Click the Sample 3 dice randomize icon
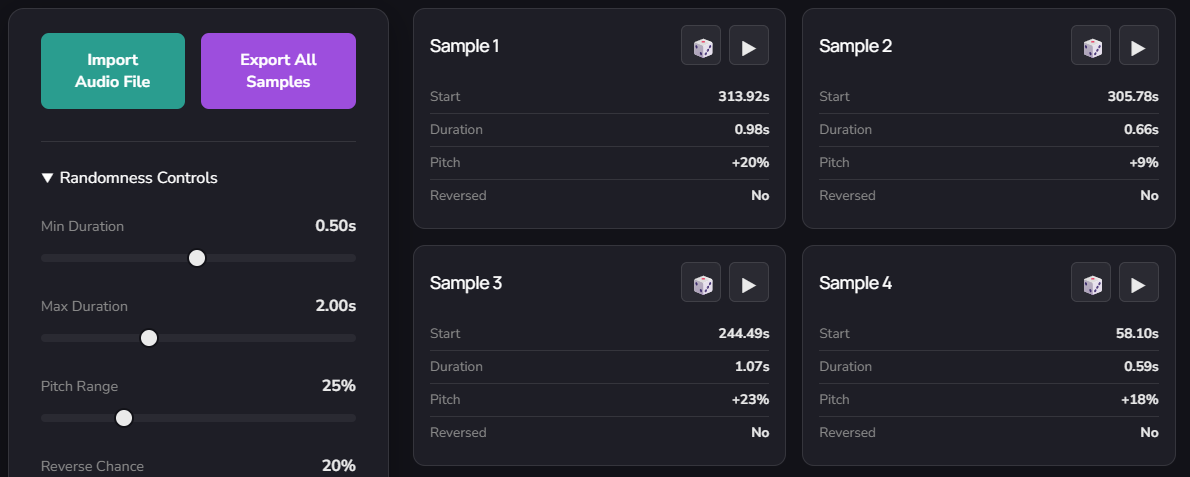The image size is (1190, 477). [x=701, y=283]
